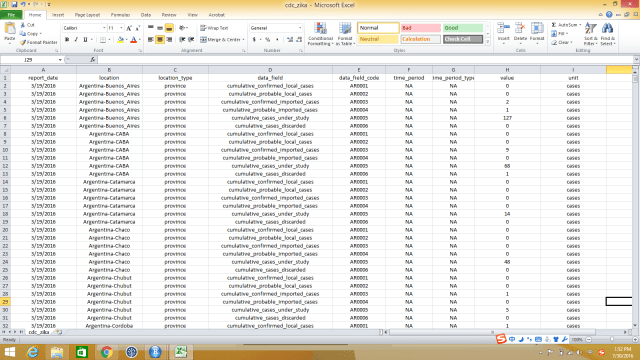Open File Explorer from the taskbar

[x=57, y=352]
